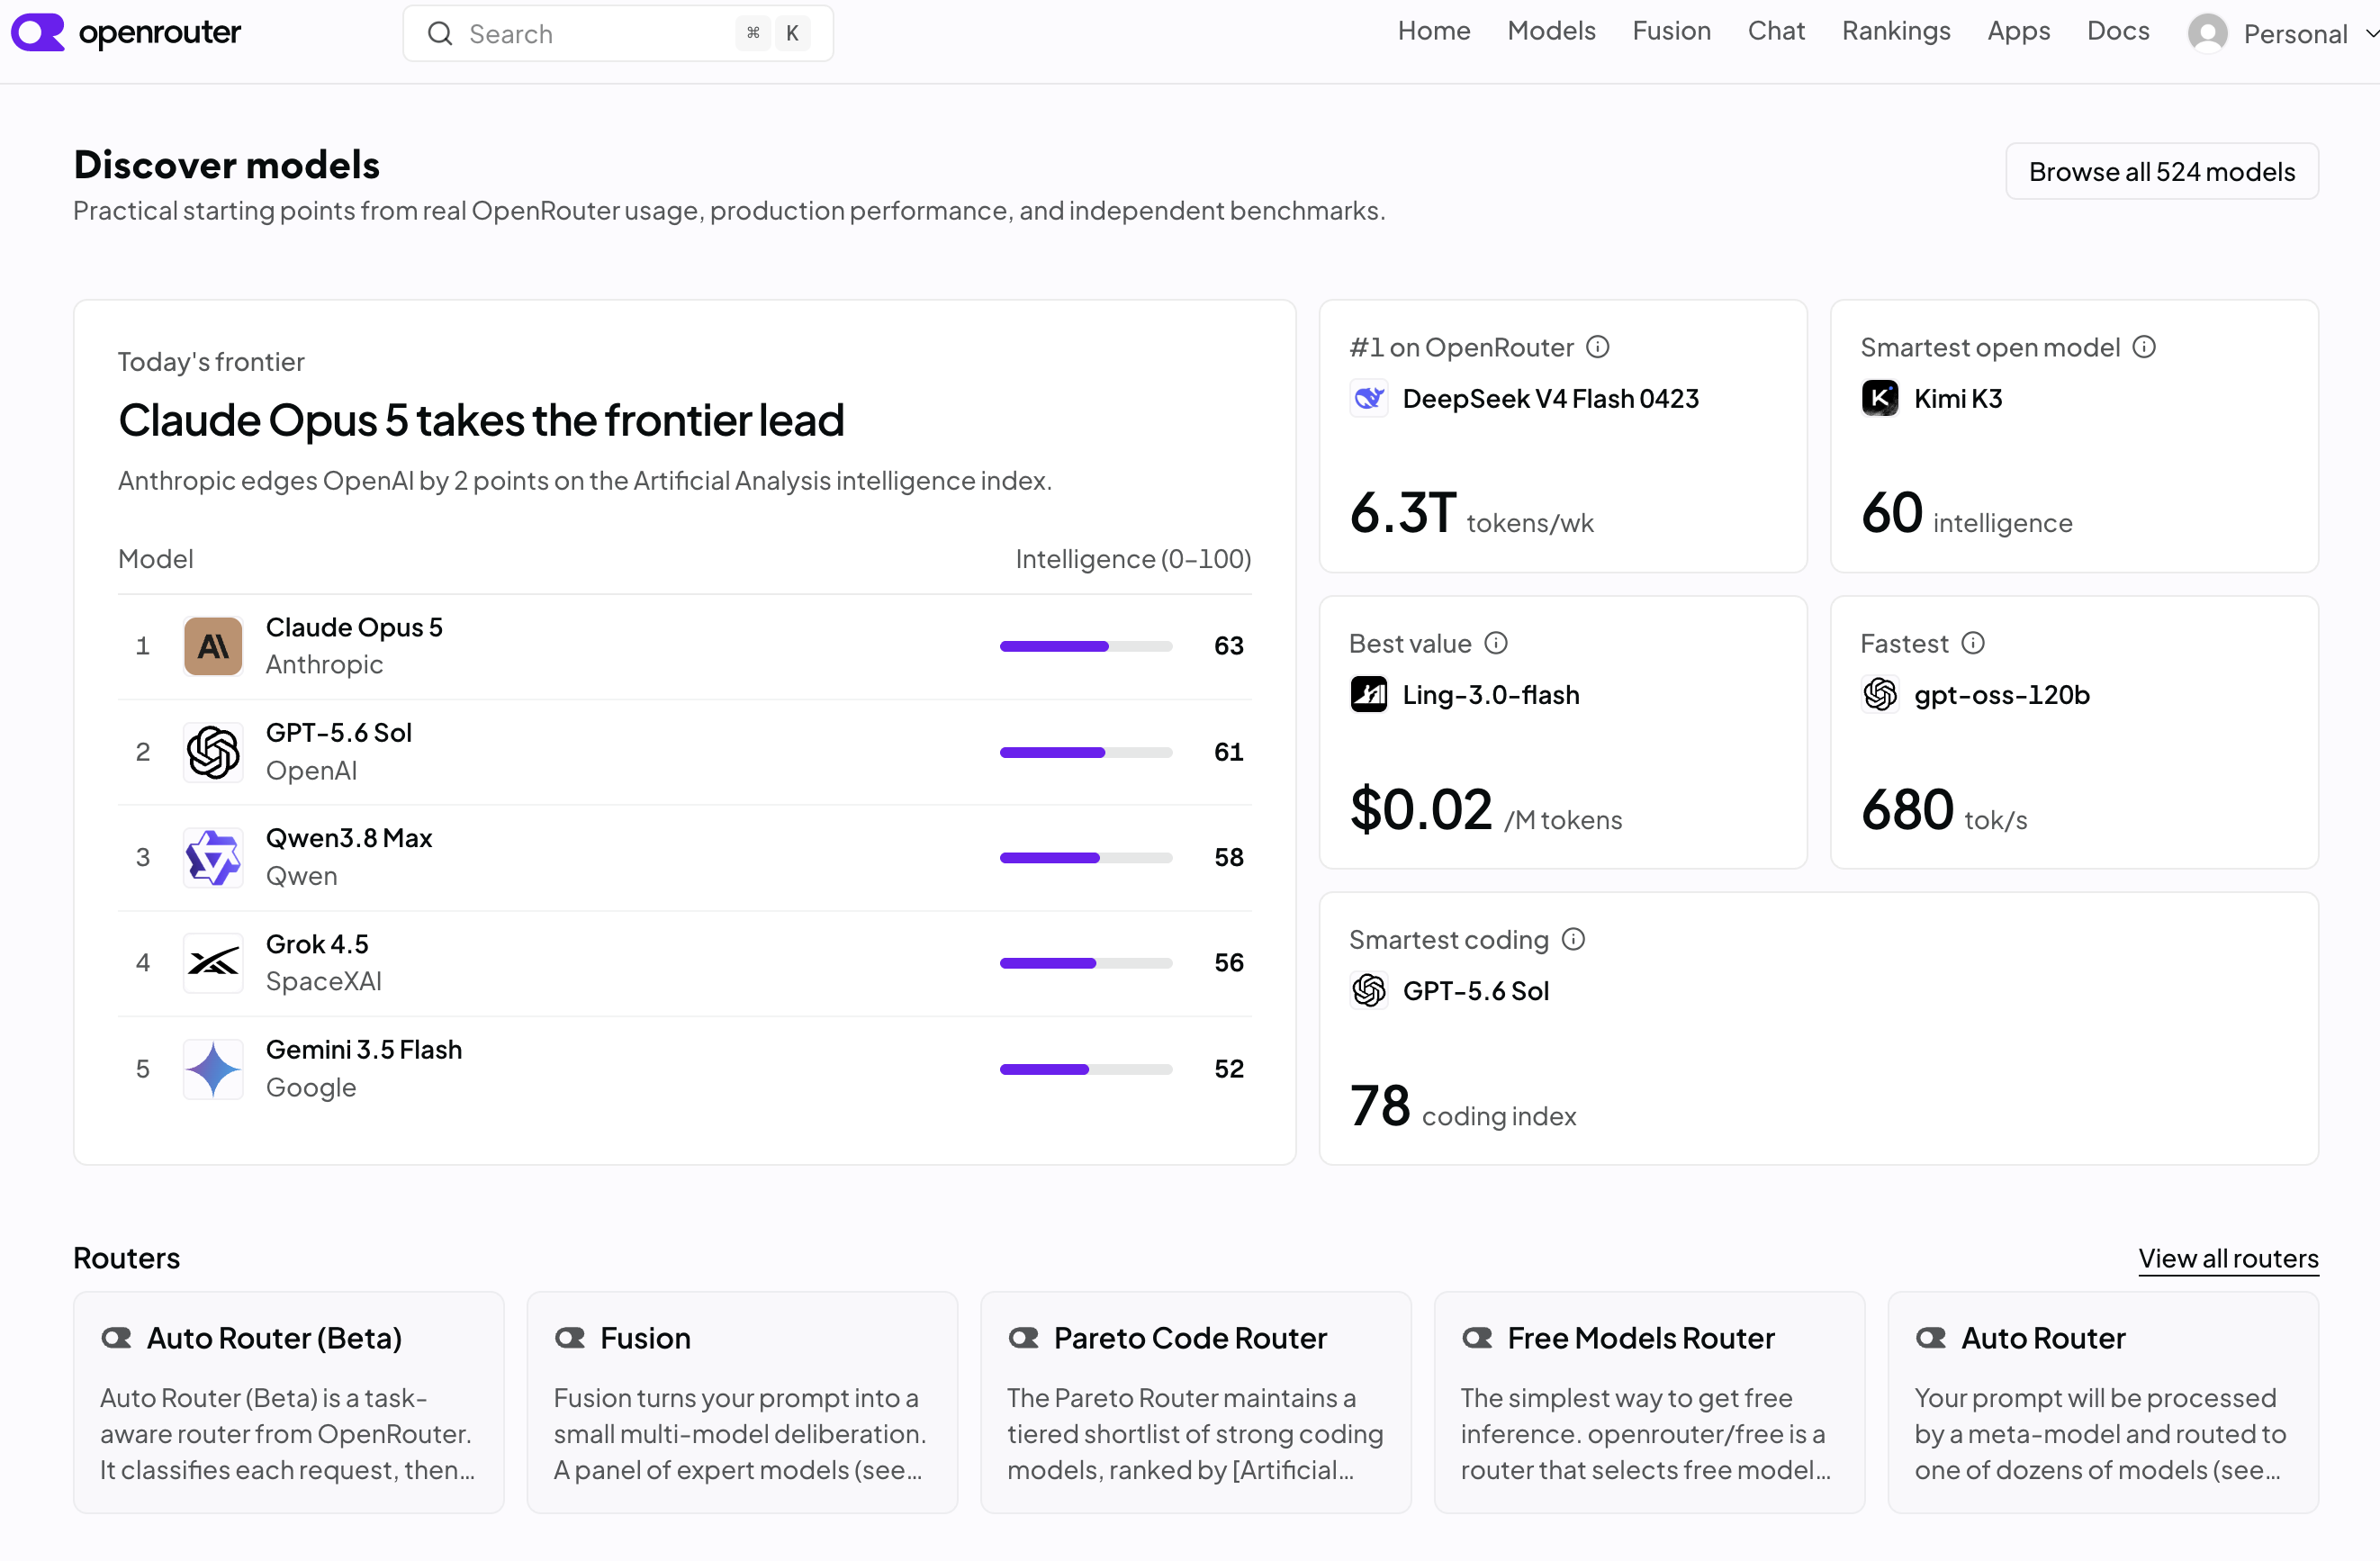Image resolution: width=2380 pixels, height=1561 pixels.
Task: Open the Best value info tooltip icon
Action: [1496, 643]
